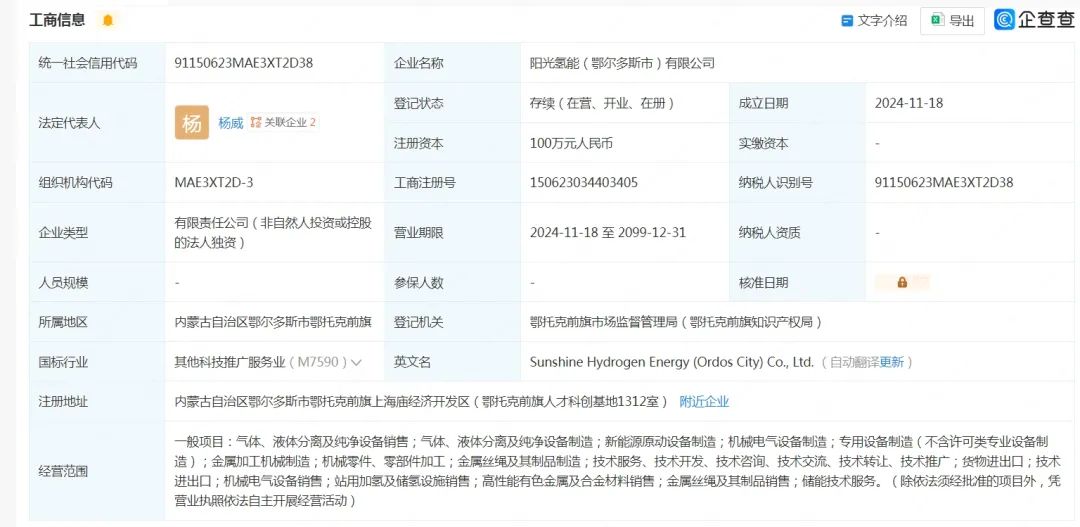Select registered address ending 1312室

tap(422, 402)
